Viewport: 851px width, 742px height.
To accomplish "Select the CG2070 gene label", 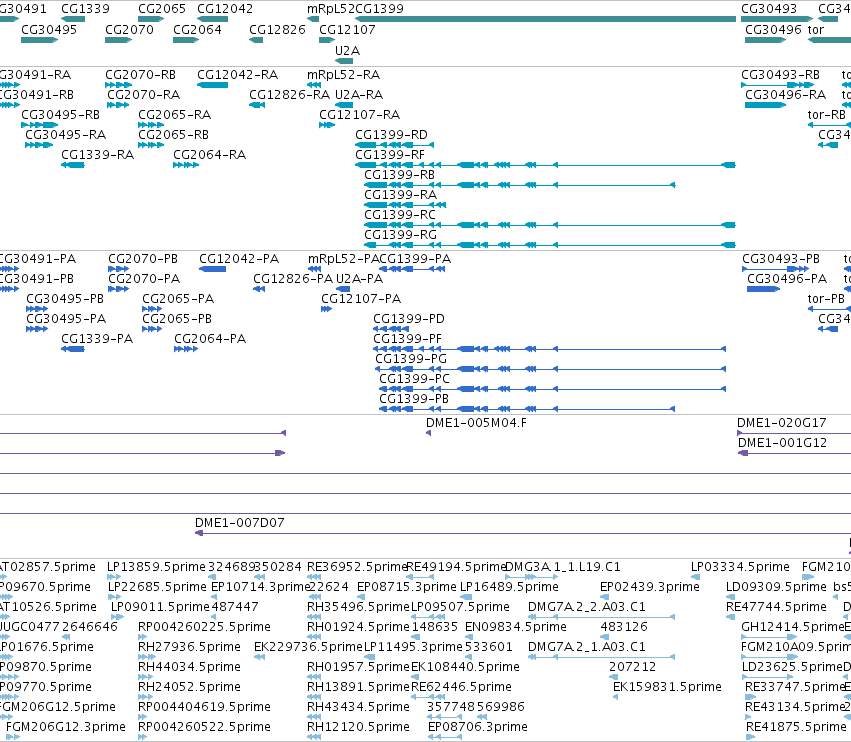I will pos(129,30).
